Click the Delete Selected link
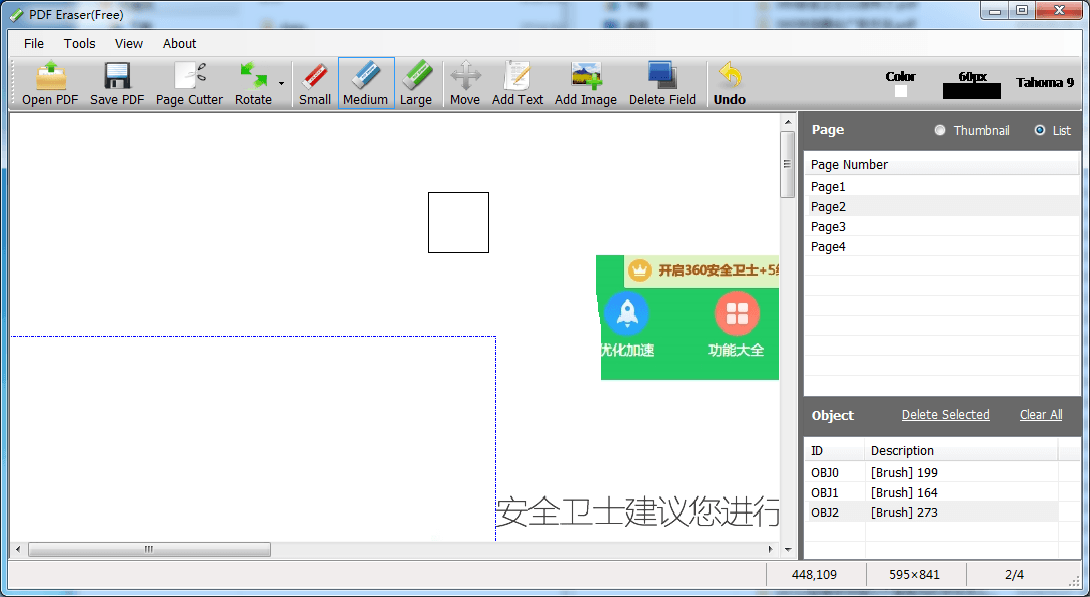This screenshot has width=1090, height=597. click(945, 415)
